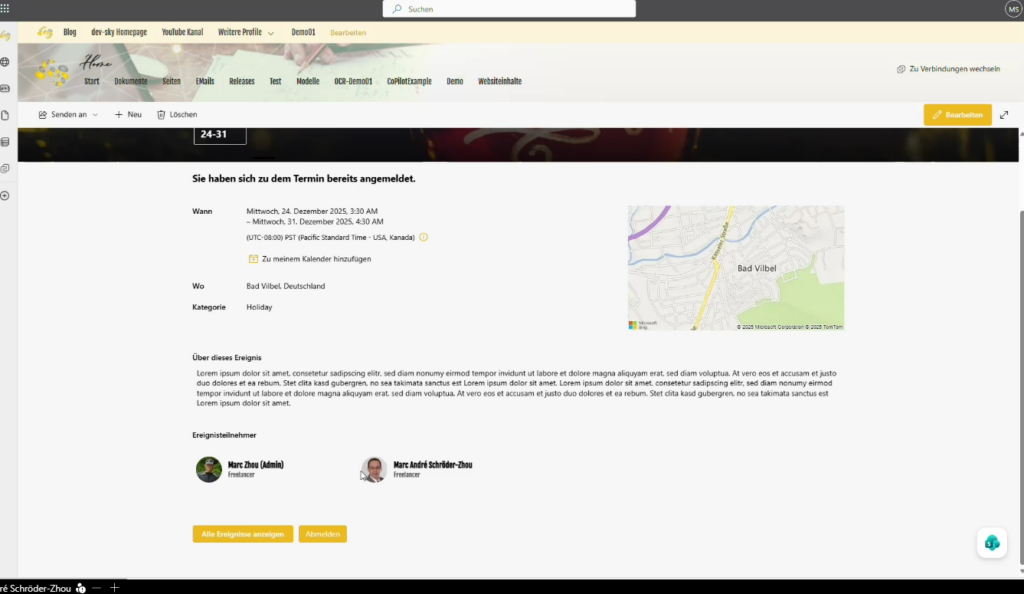Go to Releases navigation item
The width and height of the screenshot is (1024, 594).
coord(242,82)
